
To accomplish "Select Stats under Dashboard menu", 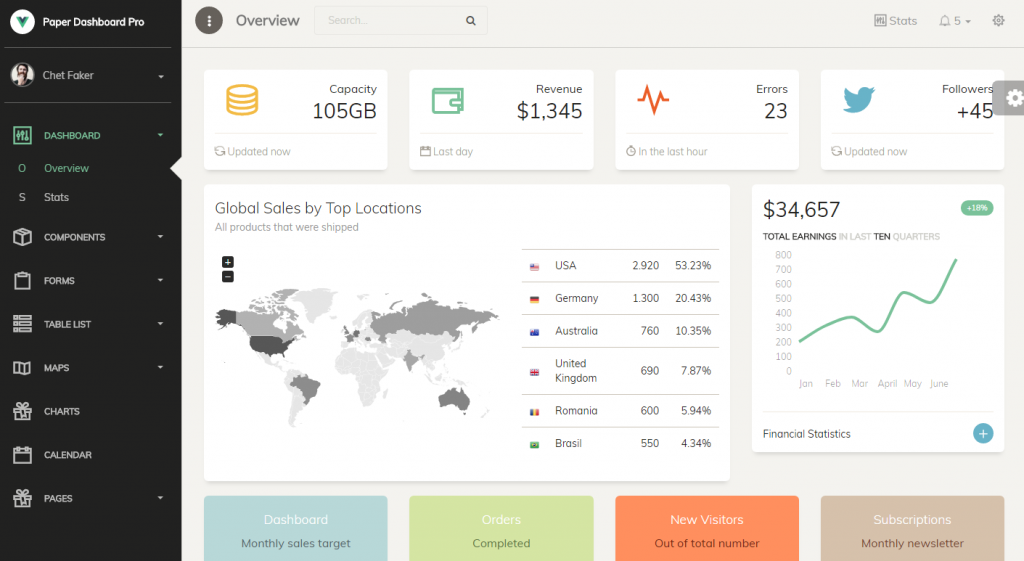I will (x=56, y=197).
